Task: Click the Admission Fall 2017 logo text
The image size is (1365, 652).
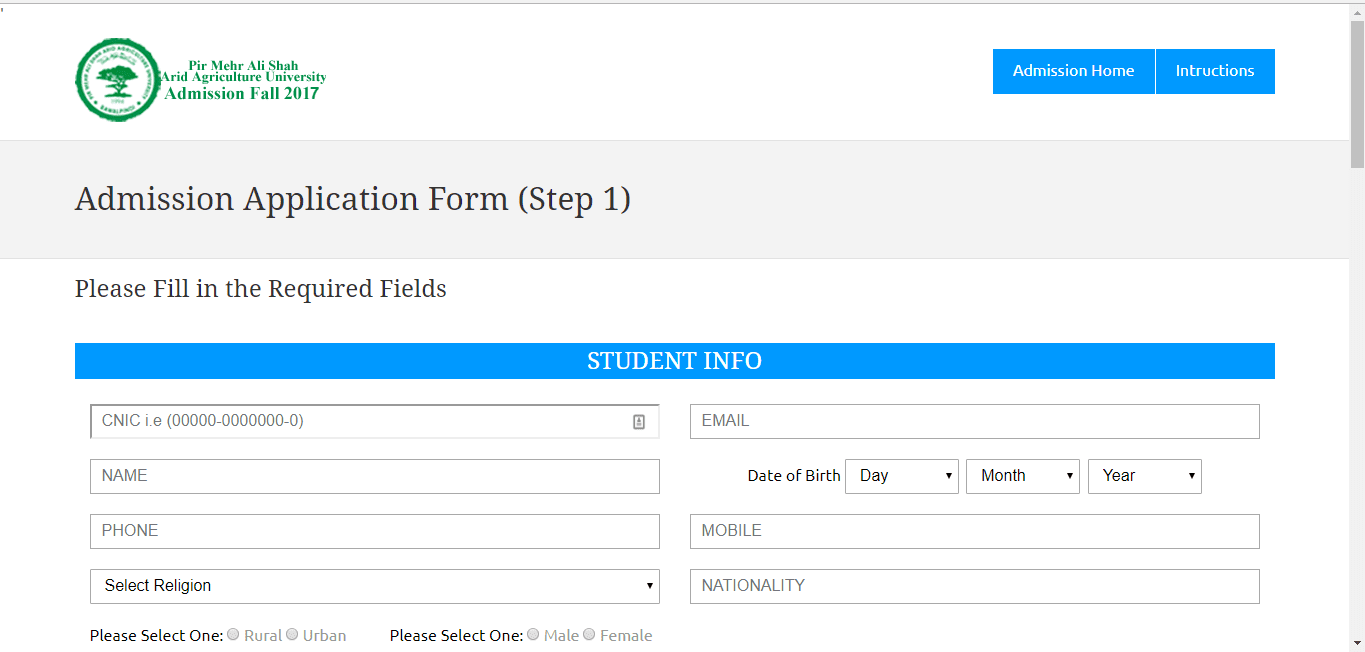Action: click(x=242, y=94)
